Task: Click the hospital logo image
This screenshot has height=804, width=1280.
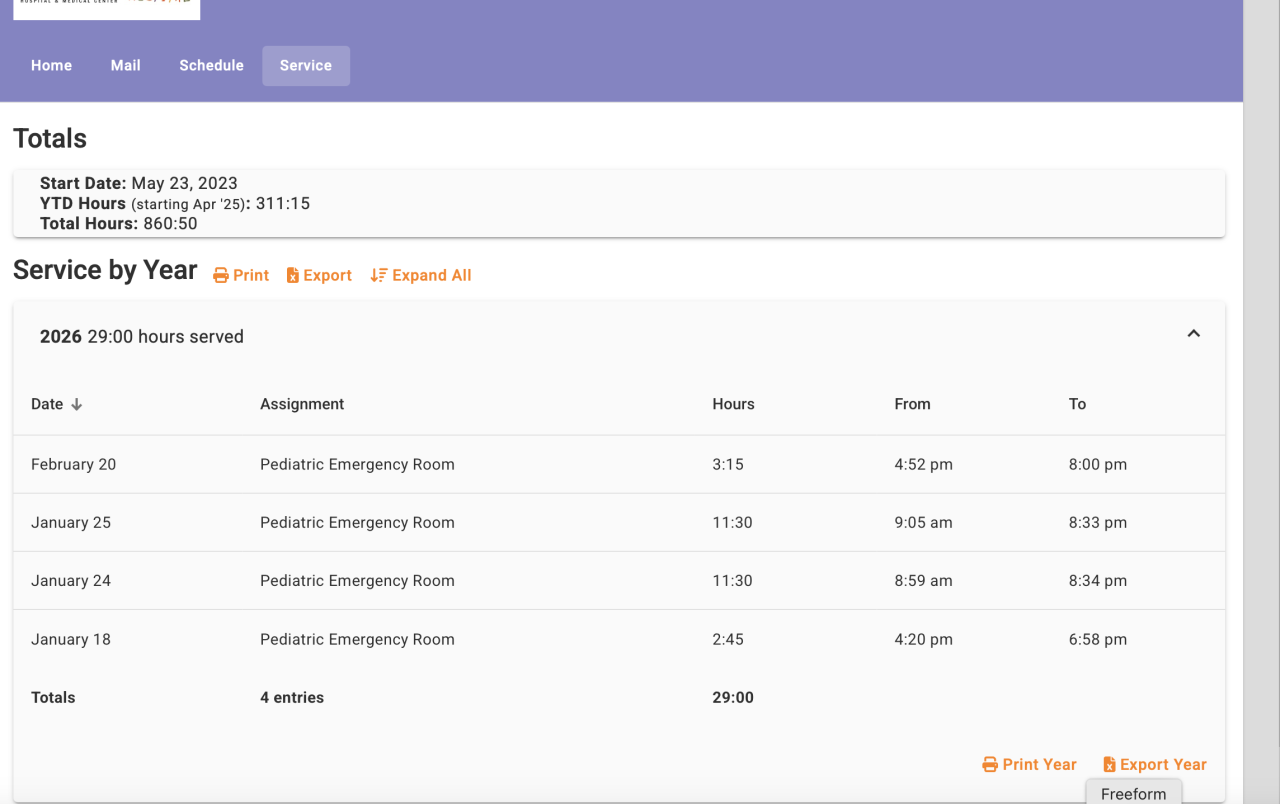Action: point(106,8)
